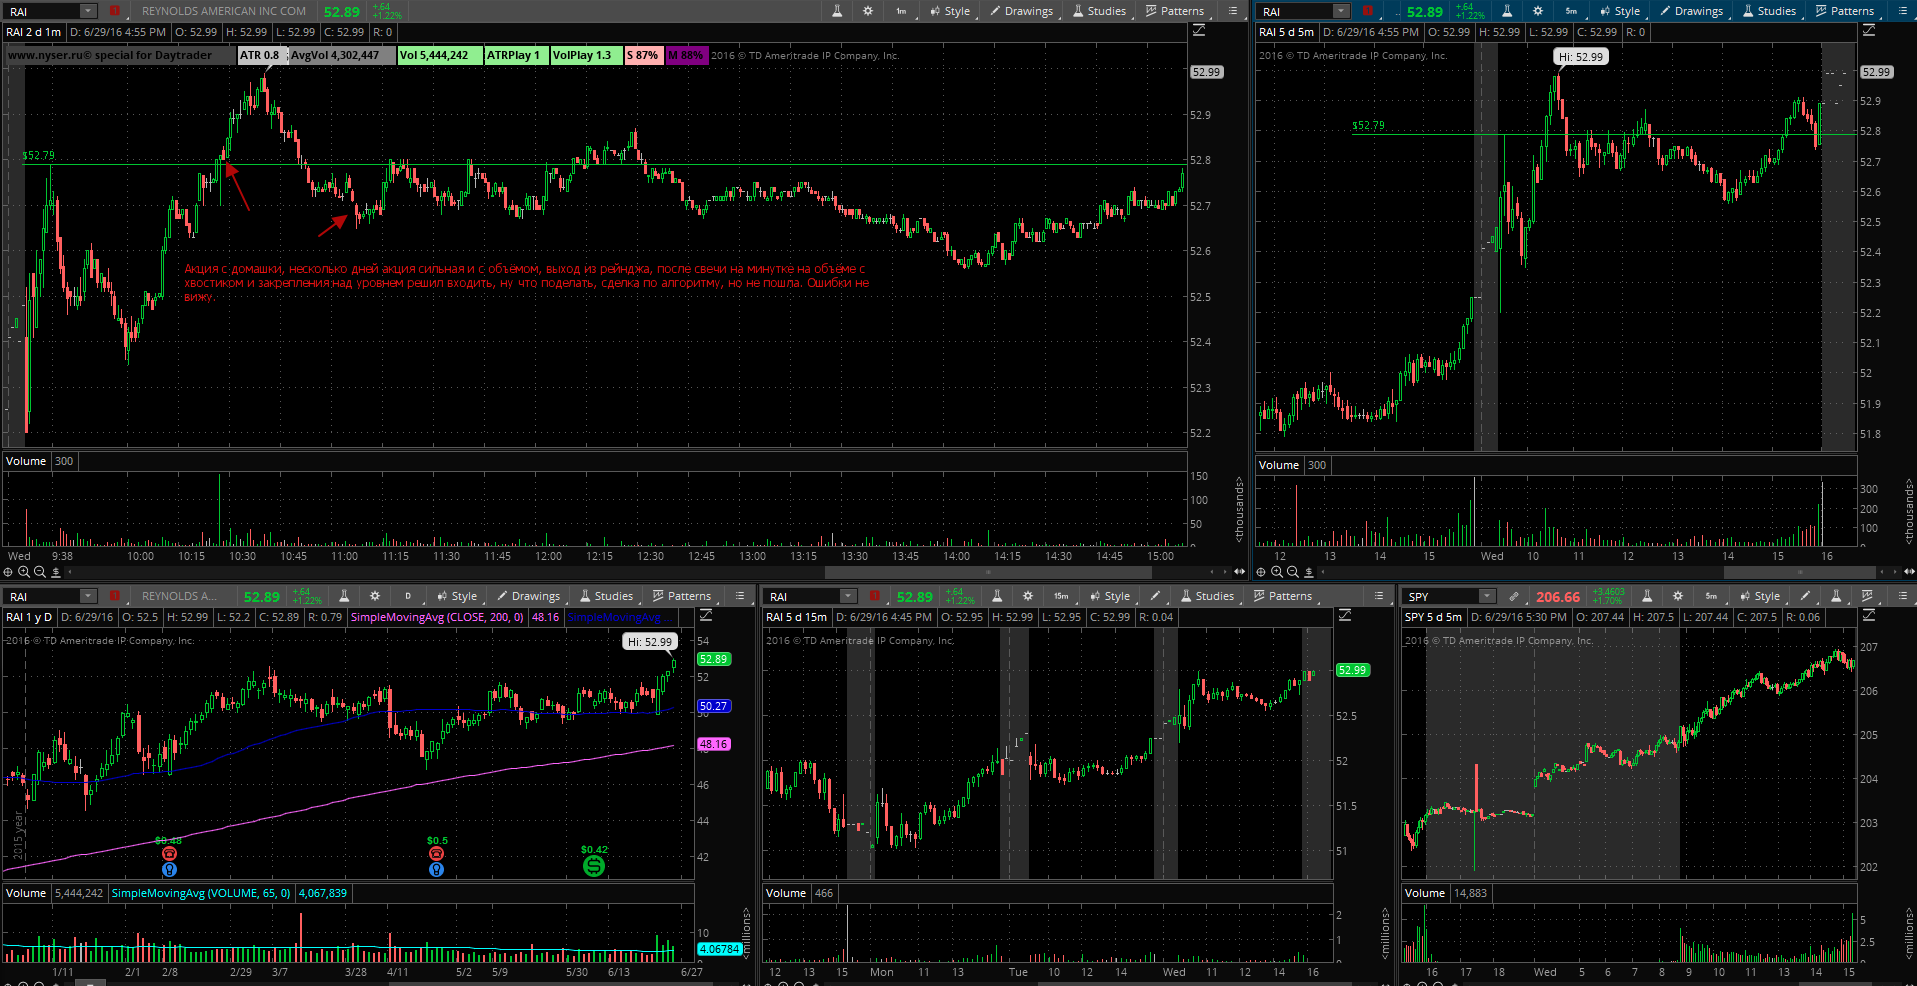Open the Patterns menu of the RAI 1m chart
The width and height of the screenshot is (1917, 986).
1174,11
